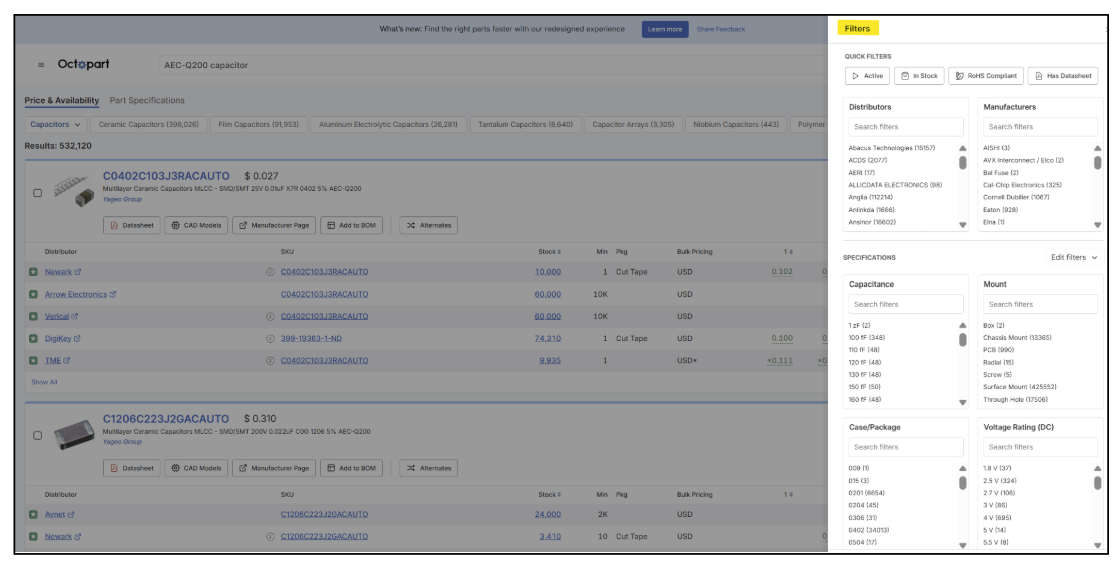1120x565 pixels.
Task: Switch to the Price & Availability tab
Action: point(61,101)
